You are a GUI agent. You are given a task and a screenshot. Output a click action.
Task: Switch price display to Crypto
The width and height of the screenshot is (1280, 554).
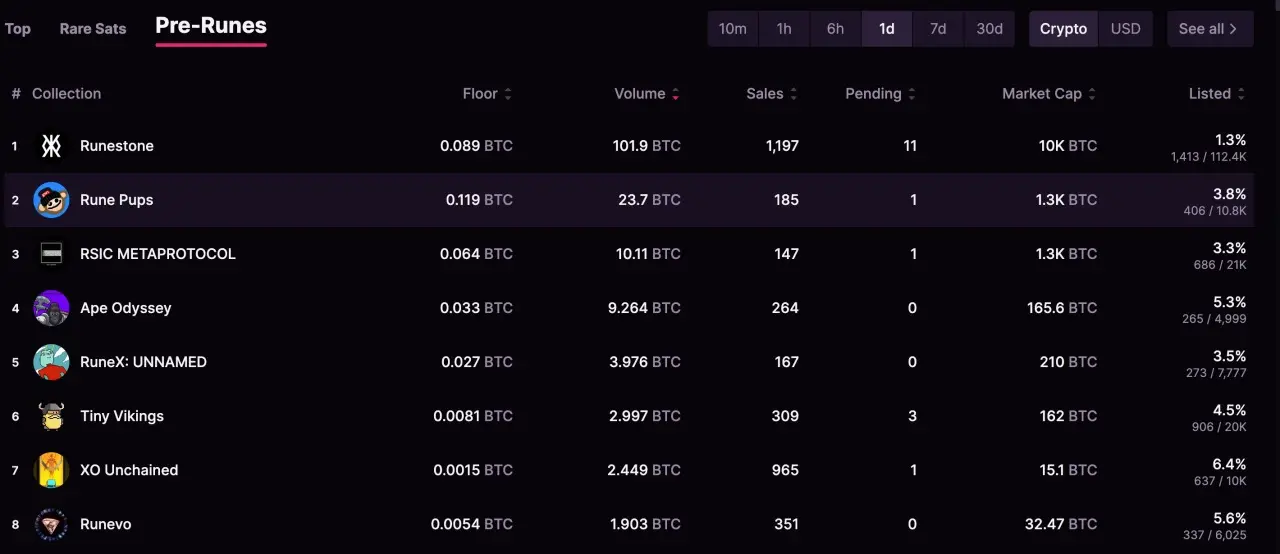tap(1063, 29)
